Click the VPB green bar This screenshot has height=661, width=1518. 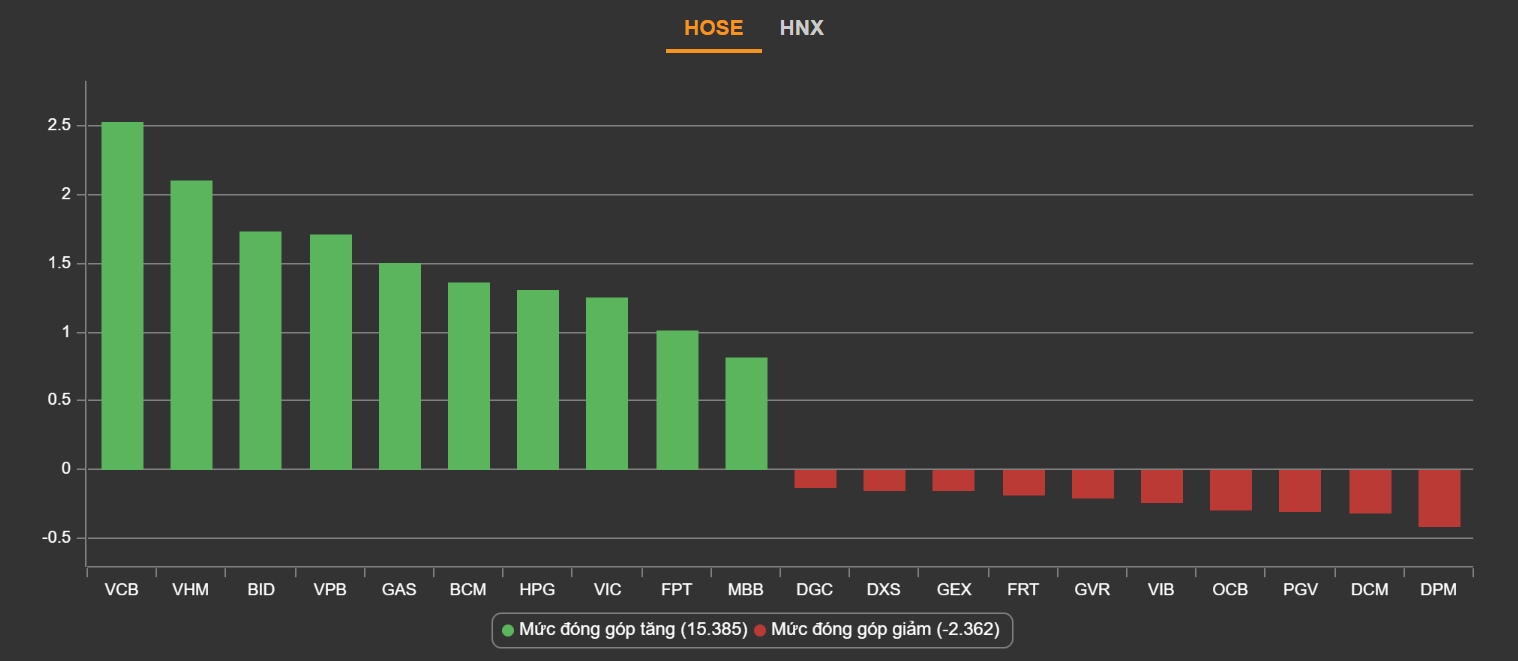click(x=330, y=352)
